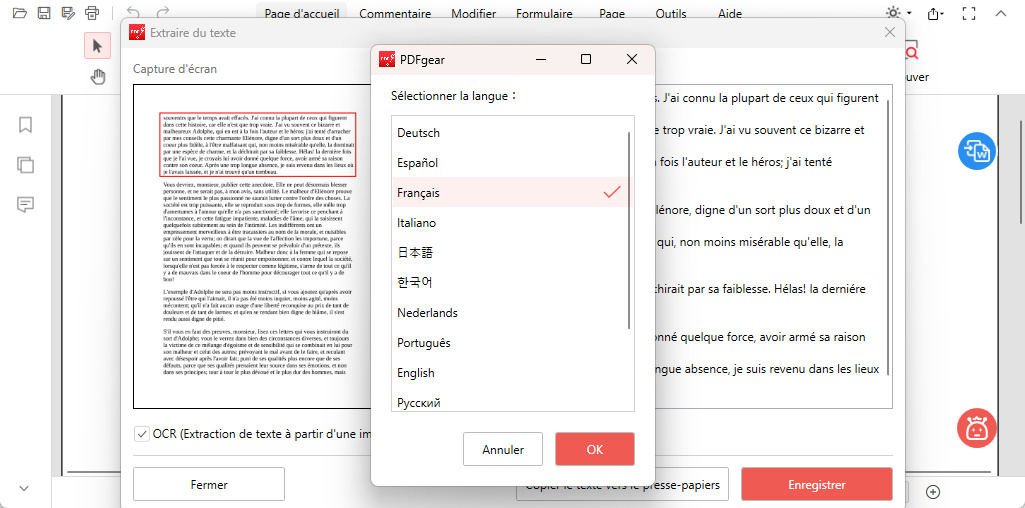Open the Modifier tab

coord(473,14)
